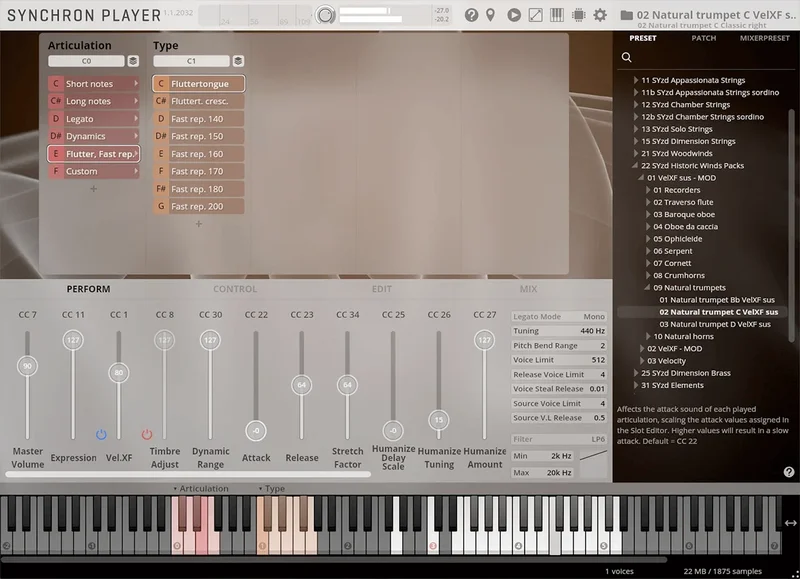
Task: Click the Type dimension layers icon
Action: click(x=238, y=61)
